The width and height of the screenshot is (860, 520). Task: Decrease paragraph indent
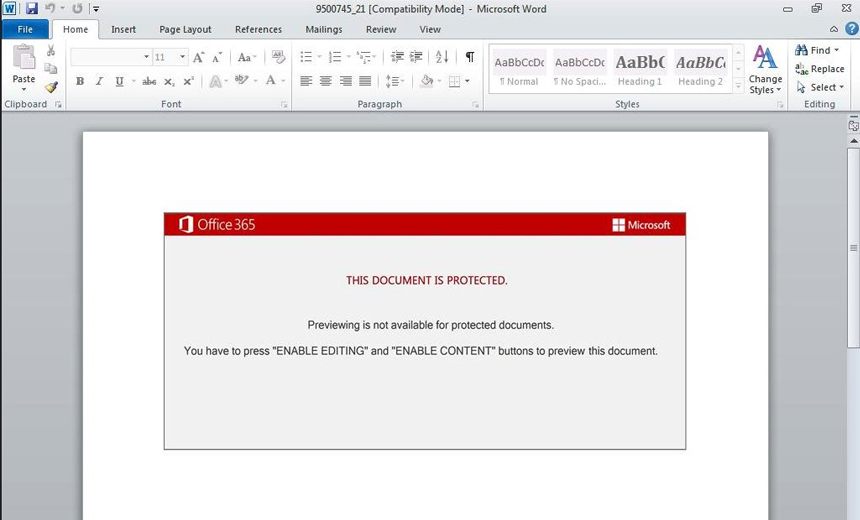[397, 57]
